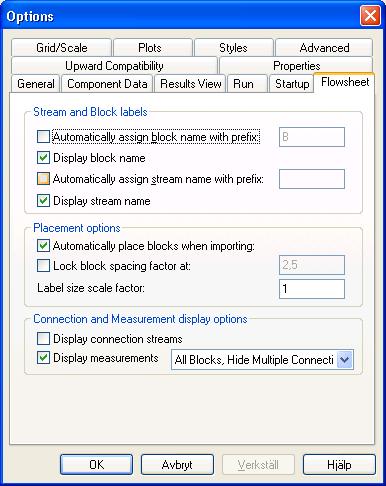
Task: Switch to the General tab
Action: click(36, 84)
